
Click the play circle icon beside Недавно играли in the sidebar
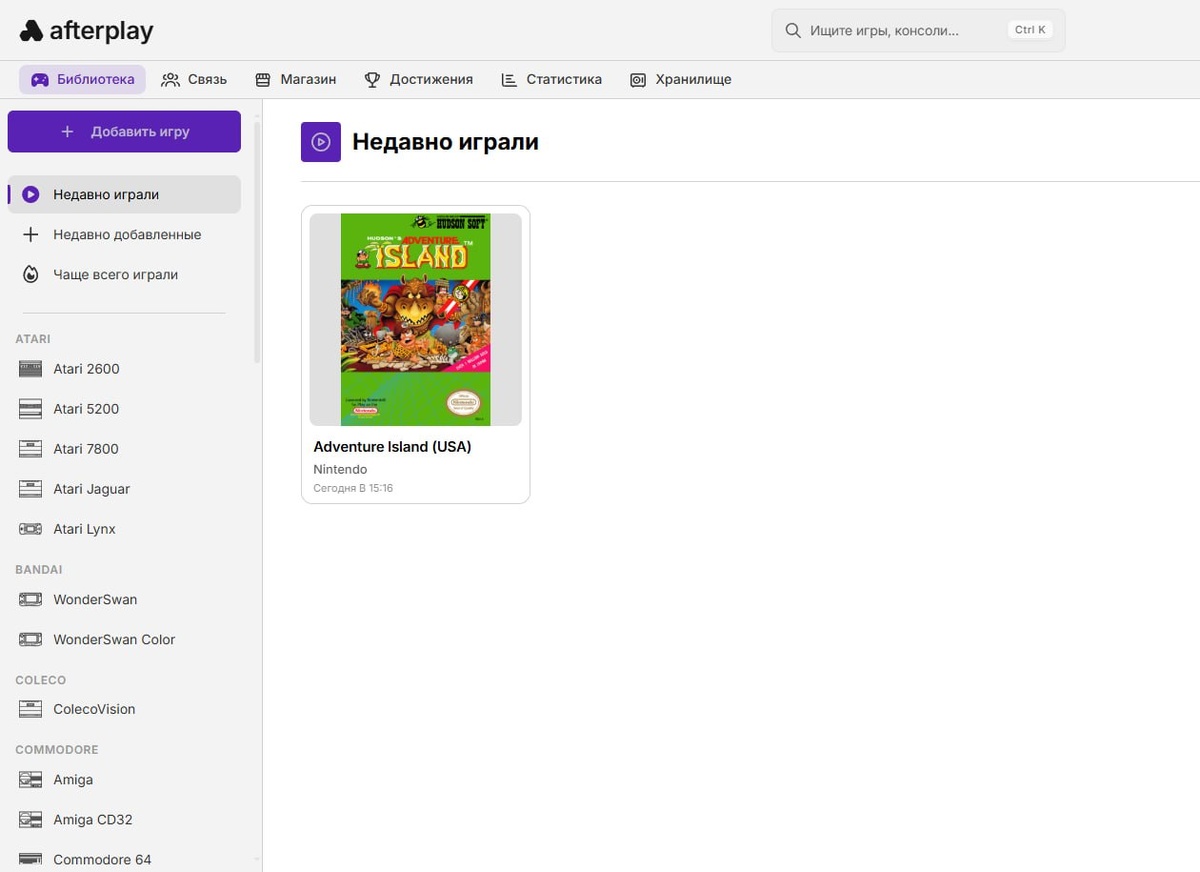point(31,195)
